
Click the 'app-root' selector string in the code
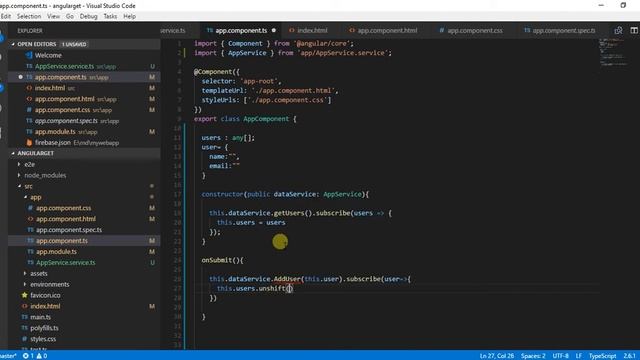258,81
